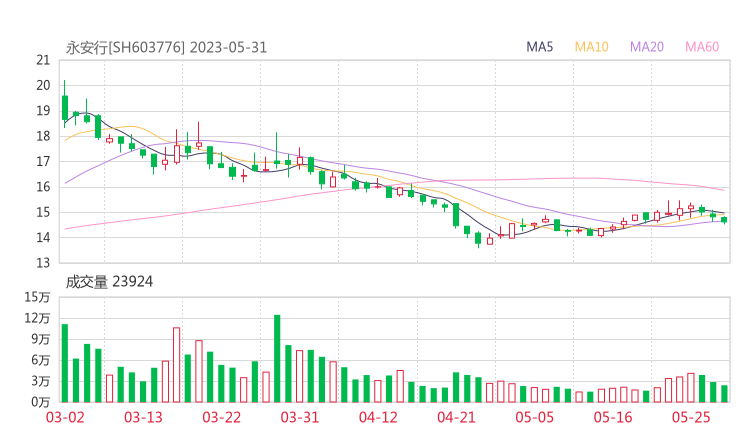Image resolution: width=740 pixels, height=440 pixels.
Task: Click the price axis value 15
Action: point(43,212)
